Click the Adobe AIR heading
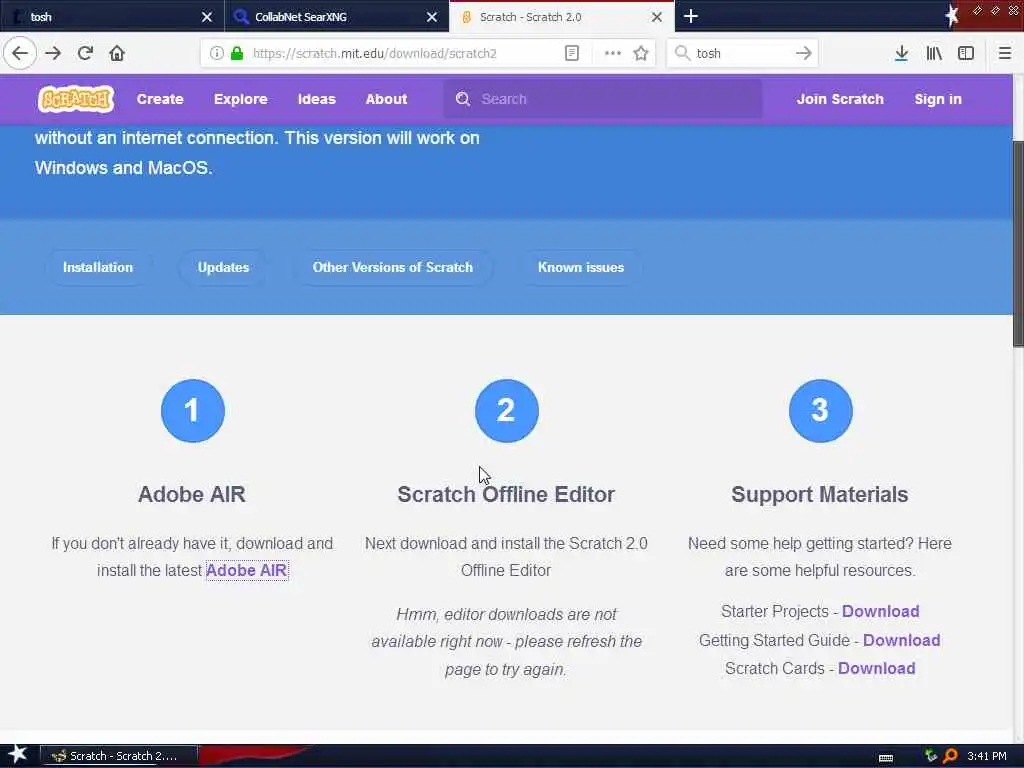The width and height of the screenshot is (1024, 768). (192, 494)
